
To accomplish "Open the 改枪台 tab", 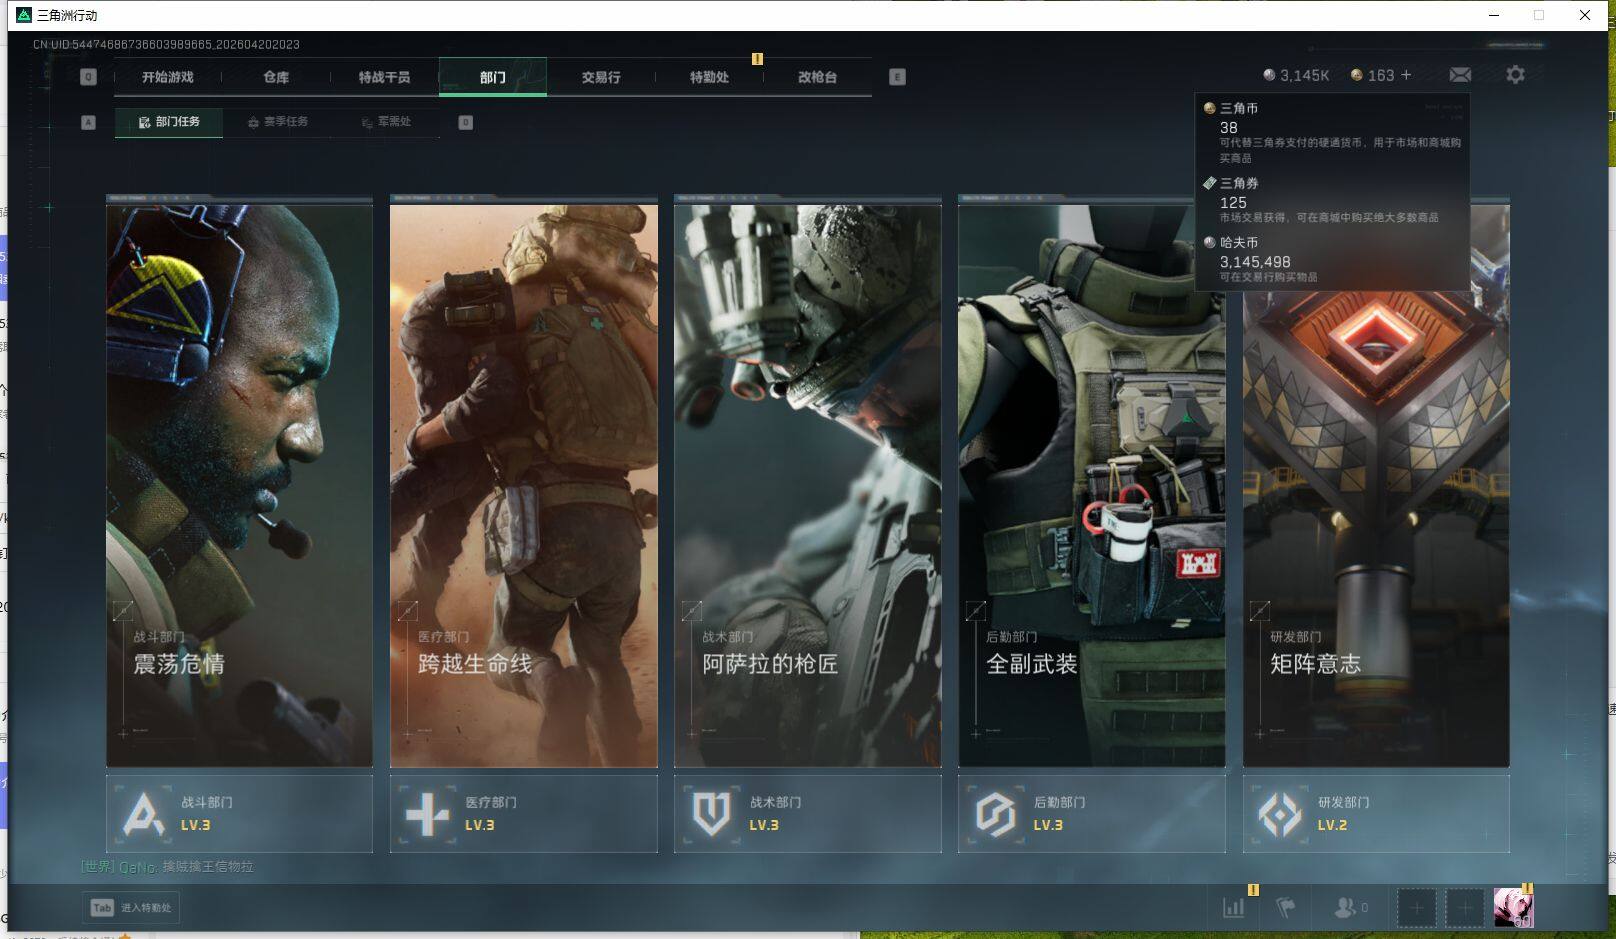I will tap(817, 77).
